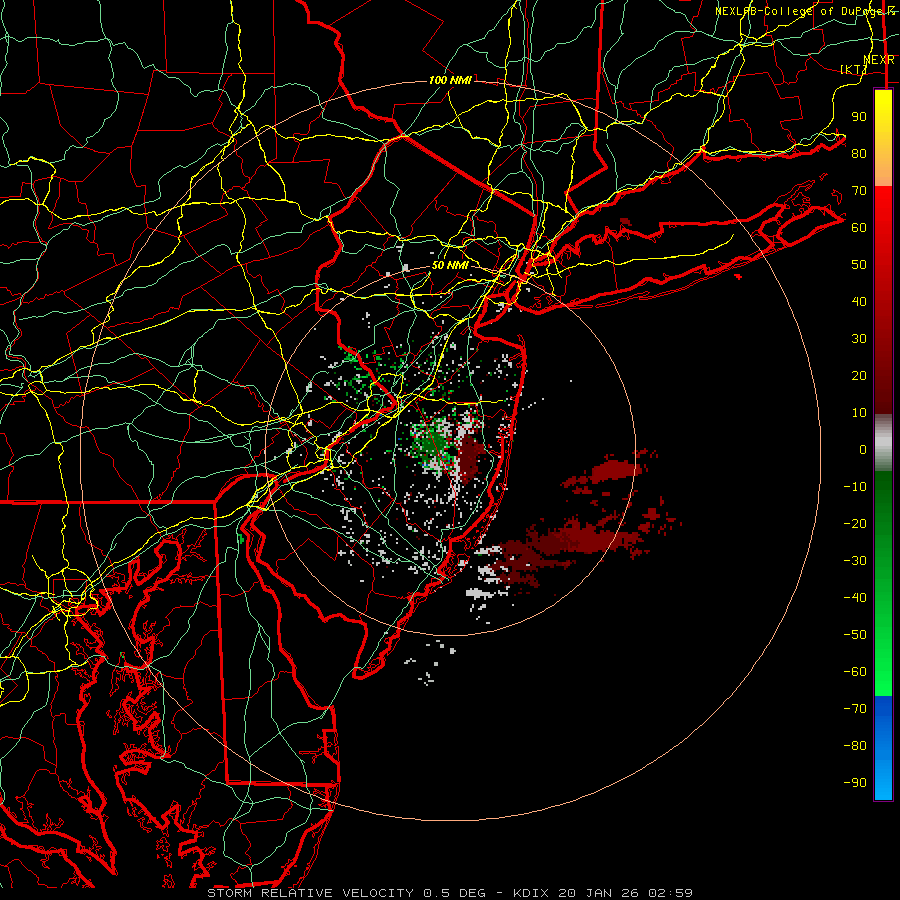Click the 70 value on velocity scale
The width and height of the screenshot is (900, 900).
click(x=859, y=191)
